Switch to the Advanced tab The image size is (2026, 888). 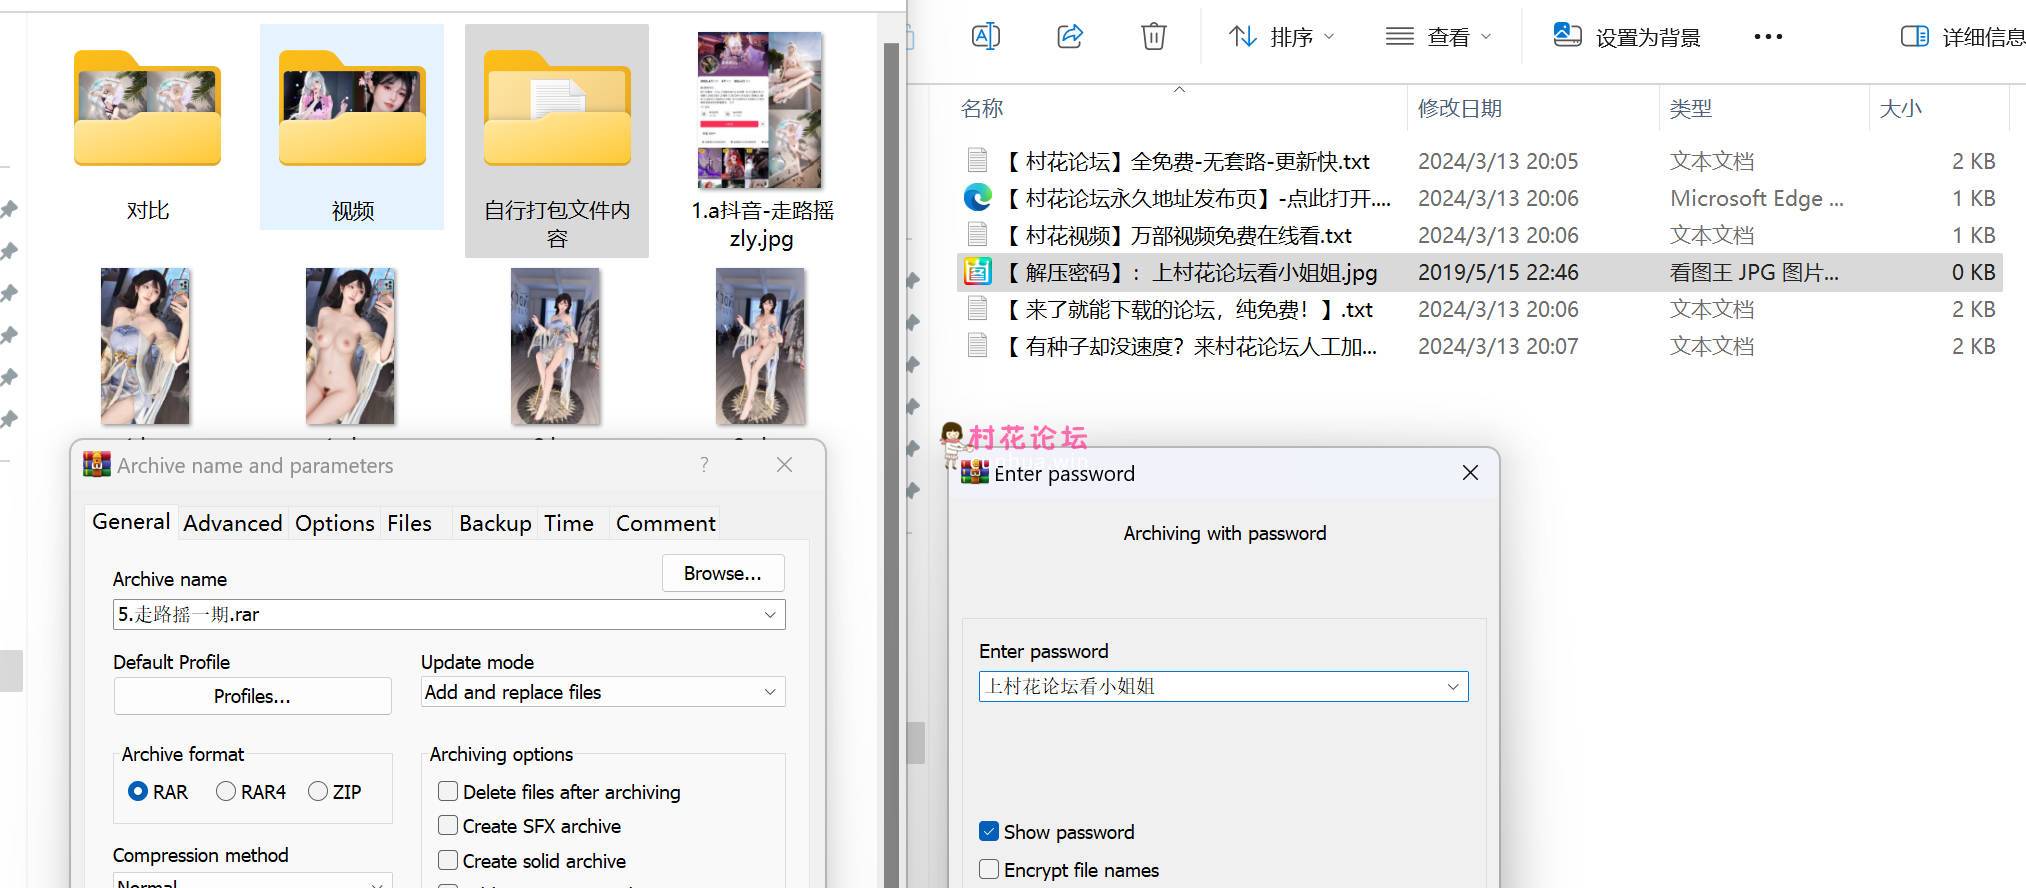pos(233,523)
